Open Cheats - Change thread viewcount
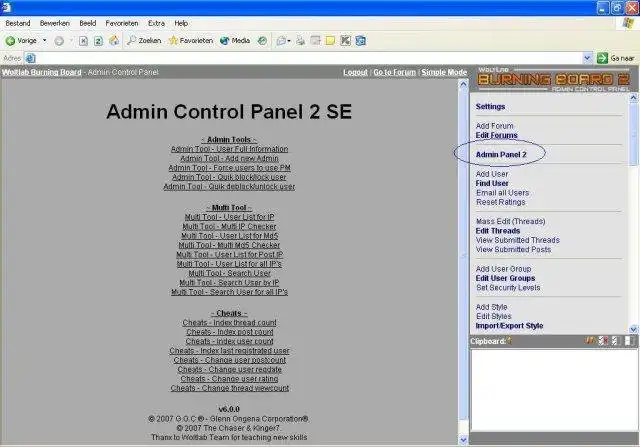 coord(229,388)
